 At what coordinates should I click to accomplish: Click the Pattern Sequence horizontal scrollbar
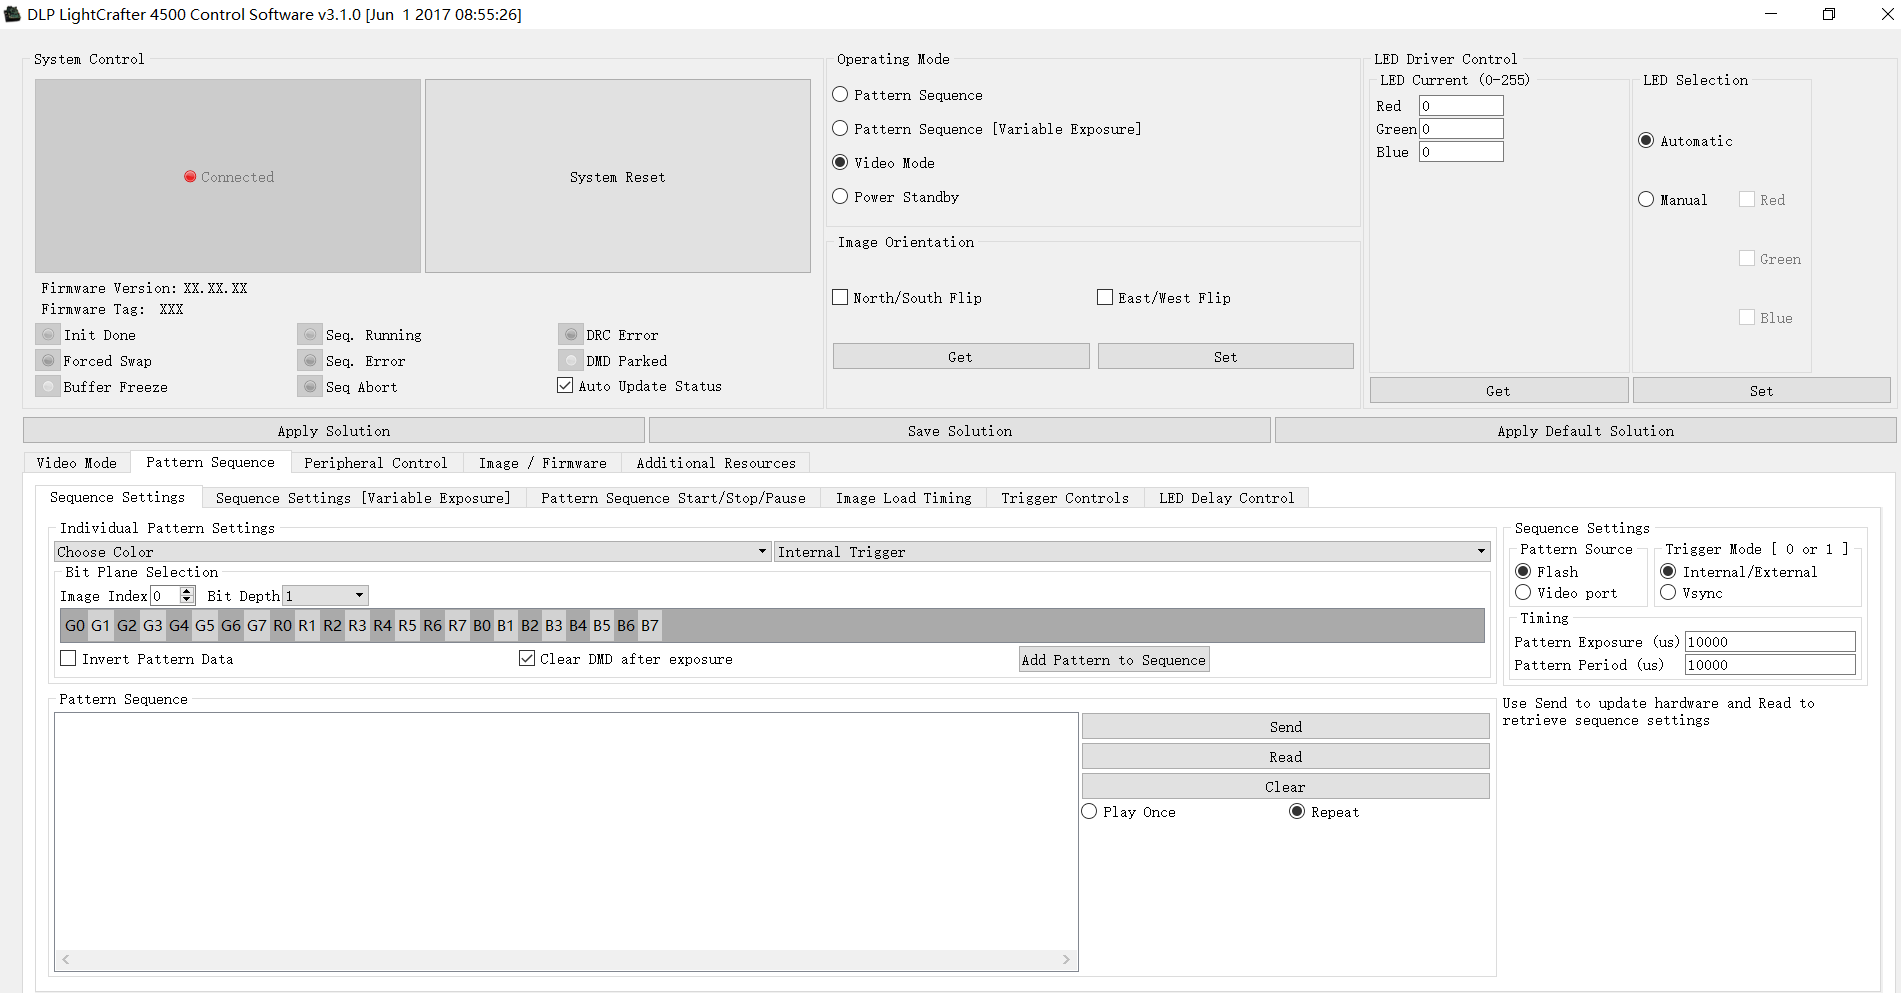(x=566, y=960)
